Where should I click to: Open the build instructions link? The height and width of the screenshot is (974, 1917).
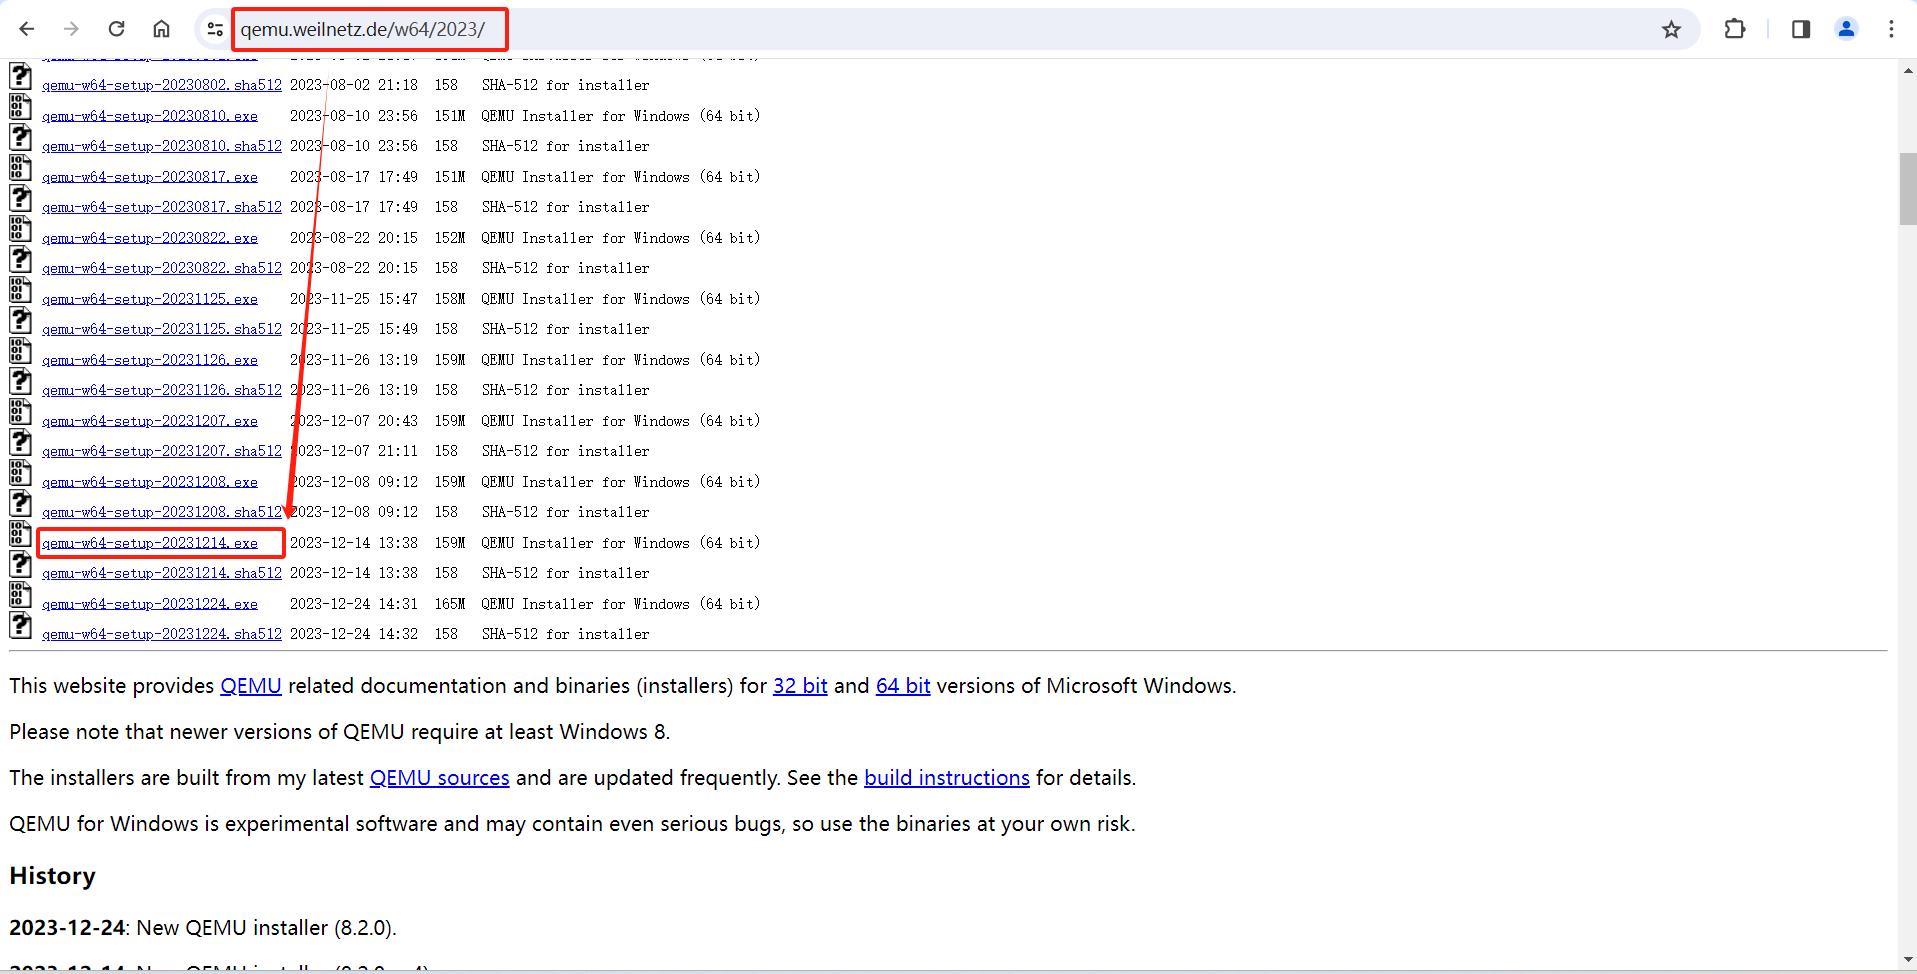tap(947, 778)
